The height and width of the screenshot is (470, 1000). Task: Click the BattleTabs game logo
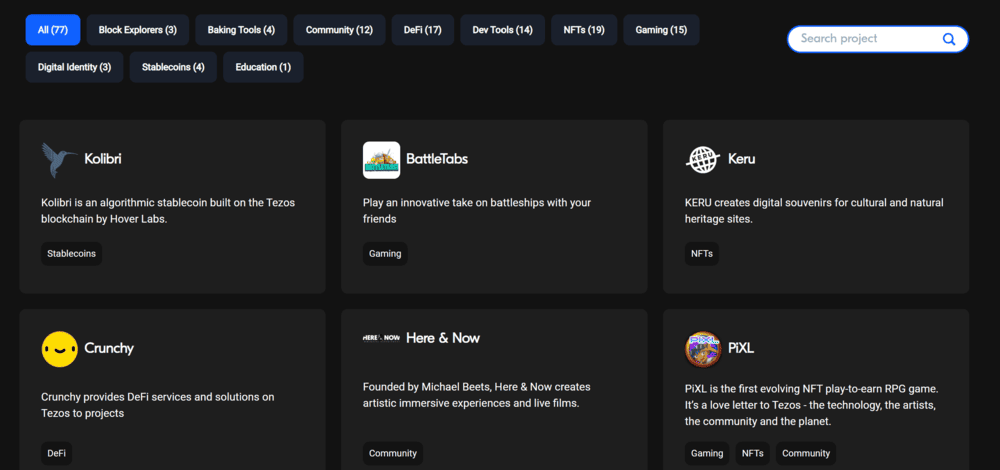[x=381, y=159]
